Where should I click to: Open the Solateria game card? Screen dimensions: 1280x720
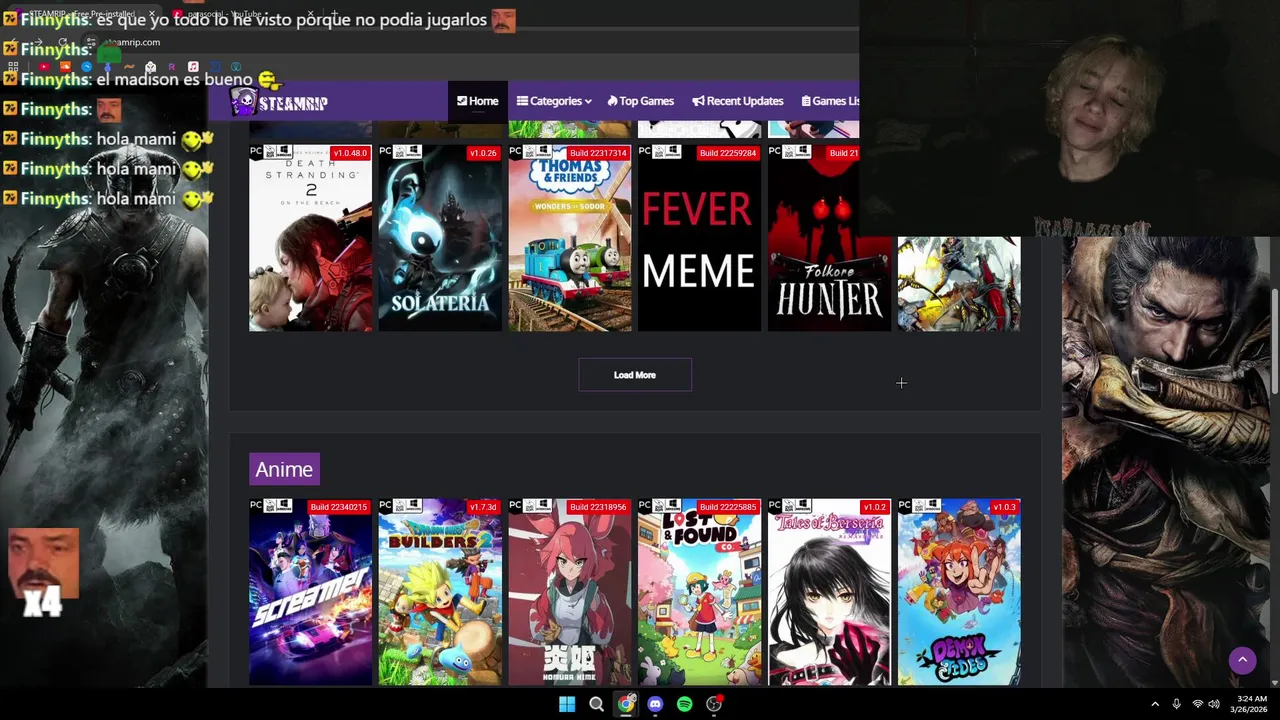pos(440,238)
